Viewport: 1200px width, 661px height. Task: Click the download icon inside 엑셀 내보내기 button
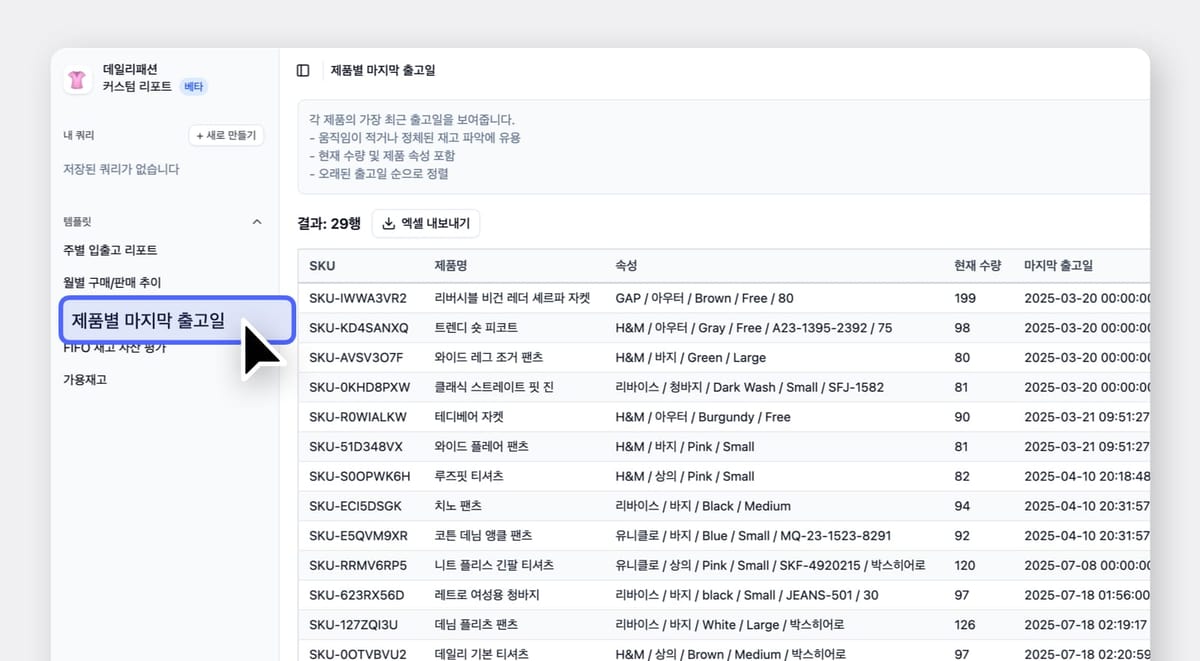pyautogui.click(x=388, y=223)
